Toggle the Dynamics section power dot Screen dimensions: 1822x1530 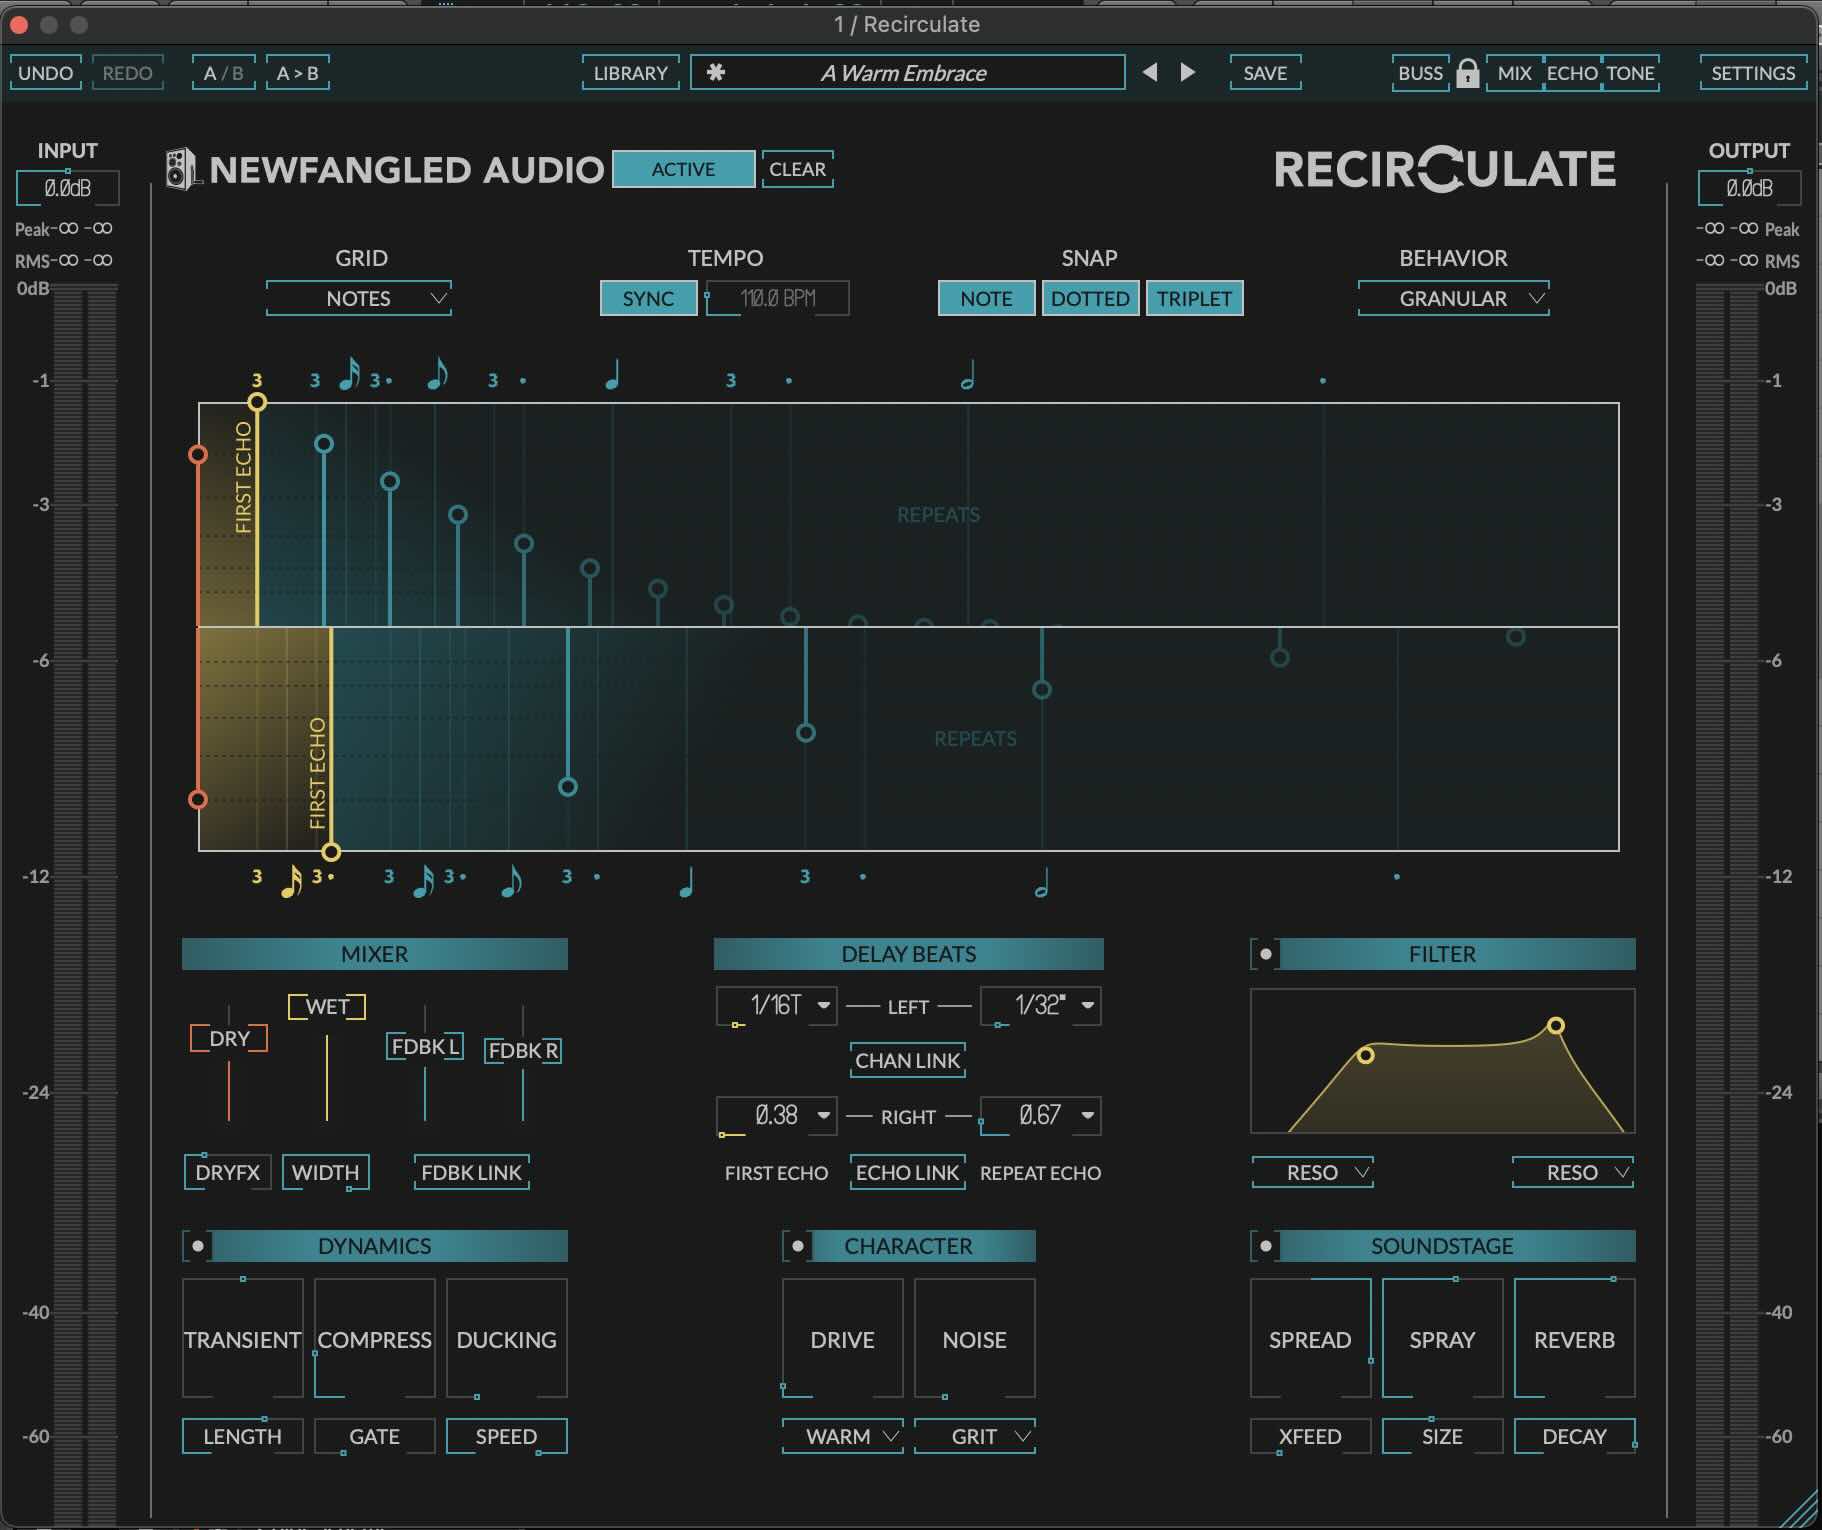coord(197,1246)
